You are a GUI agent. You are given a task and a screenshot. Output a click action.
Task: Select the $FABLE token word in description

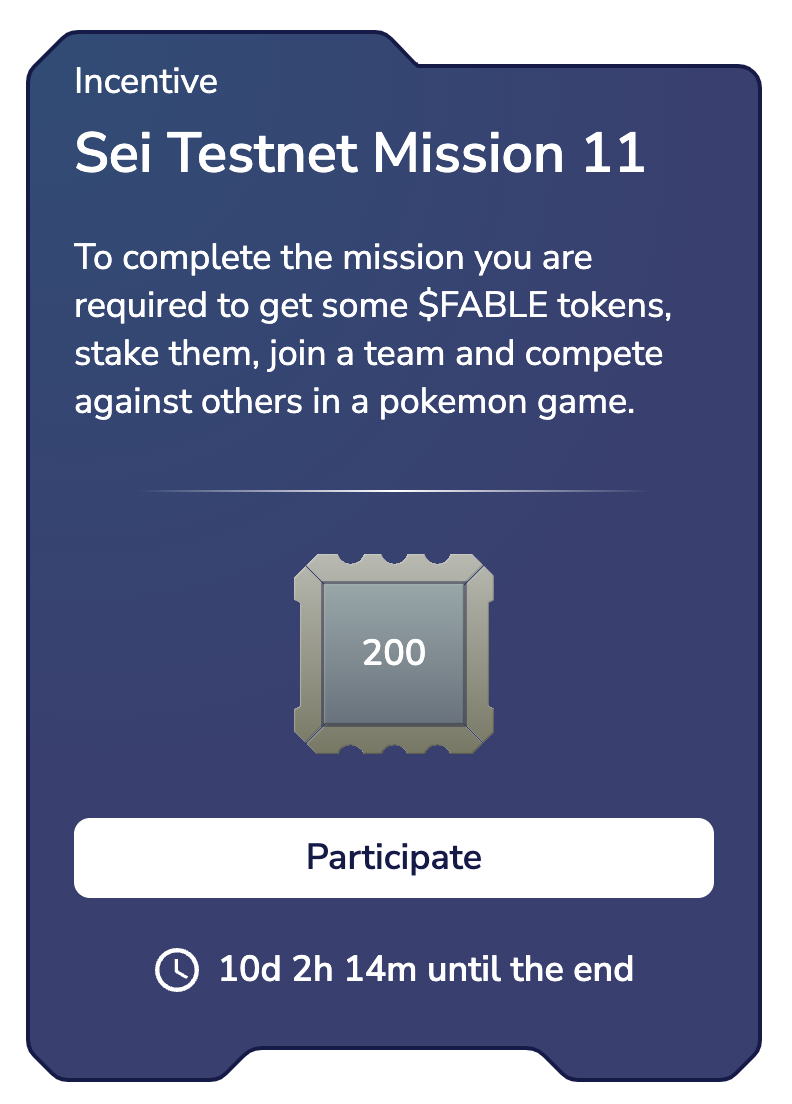pyautogui.click(x=483, y=306)
